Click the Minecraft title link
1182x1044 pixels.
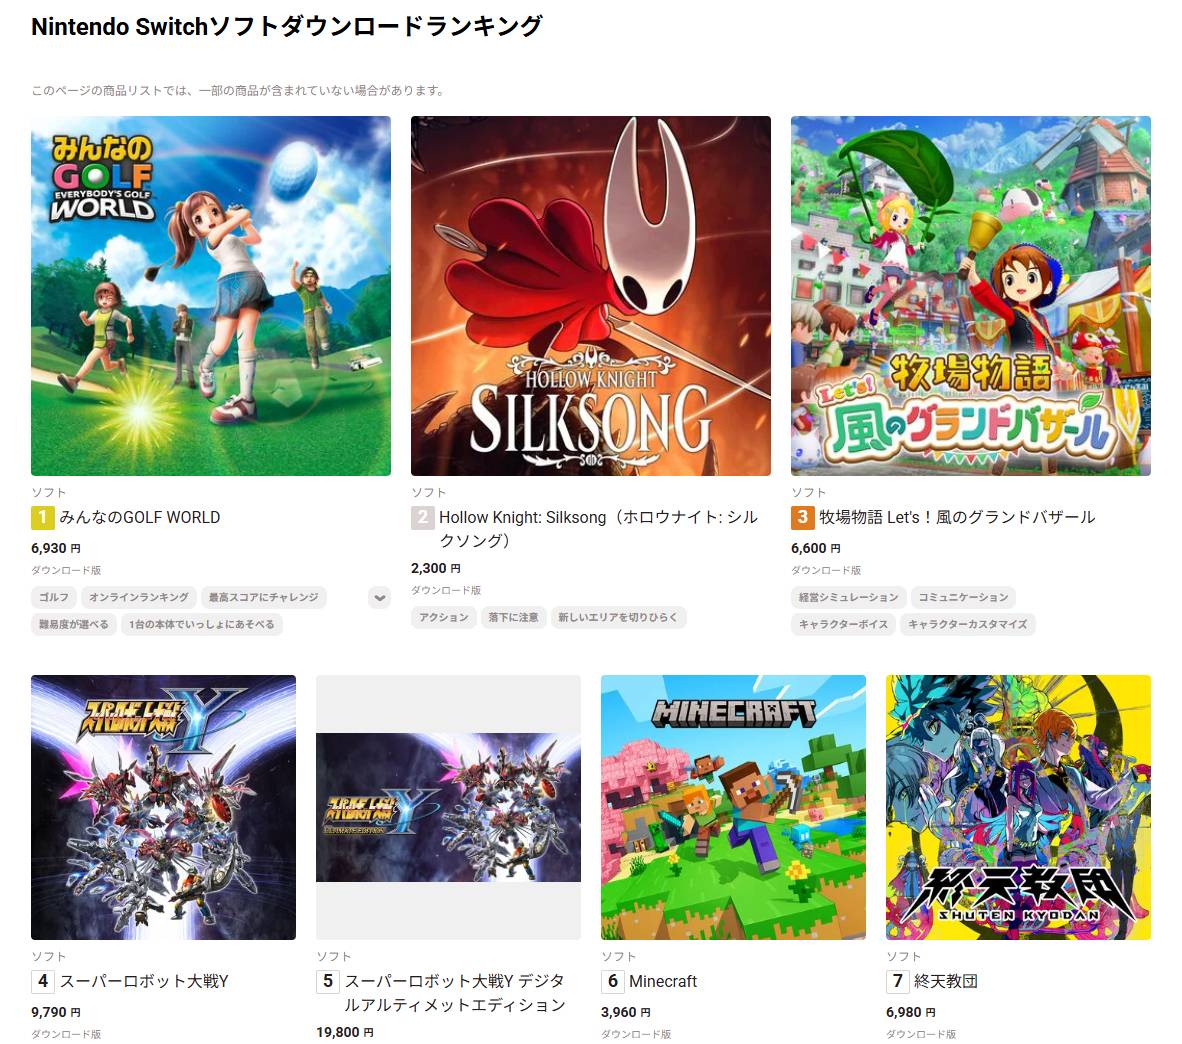coord(663,981)
